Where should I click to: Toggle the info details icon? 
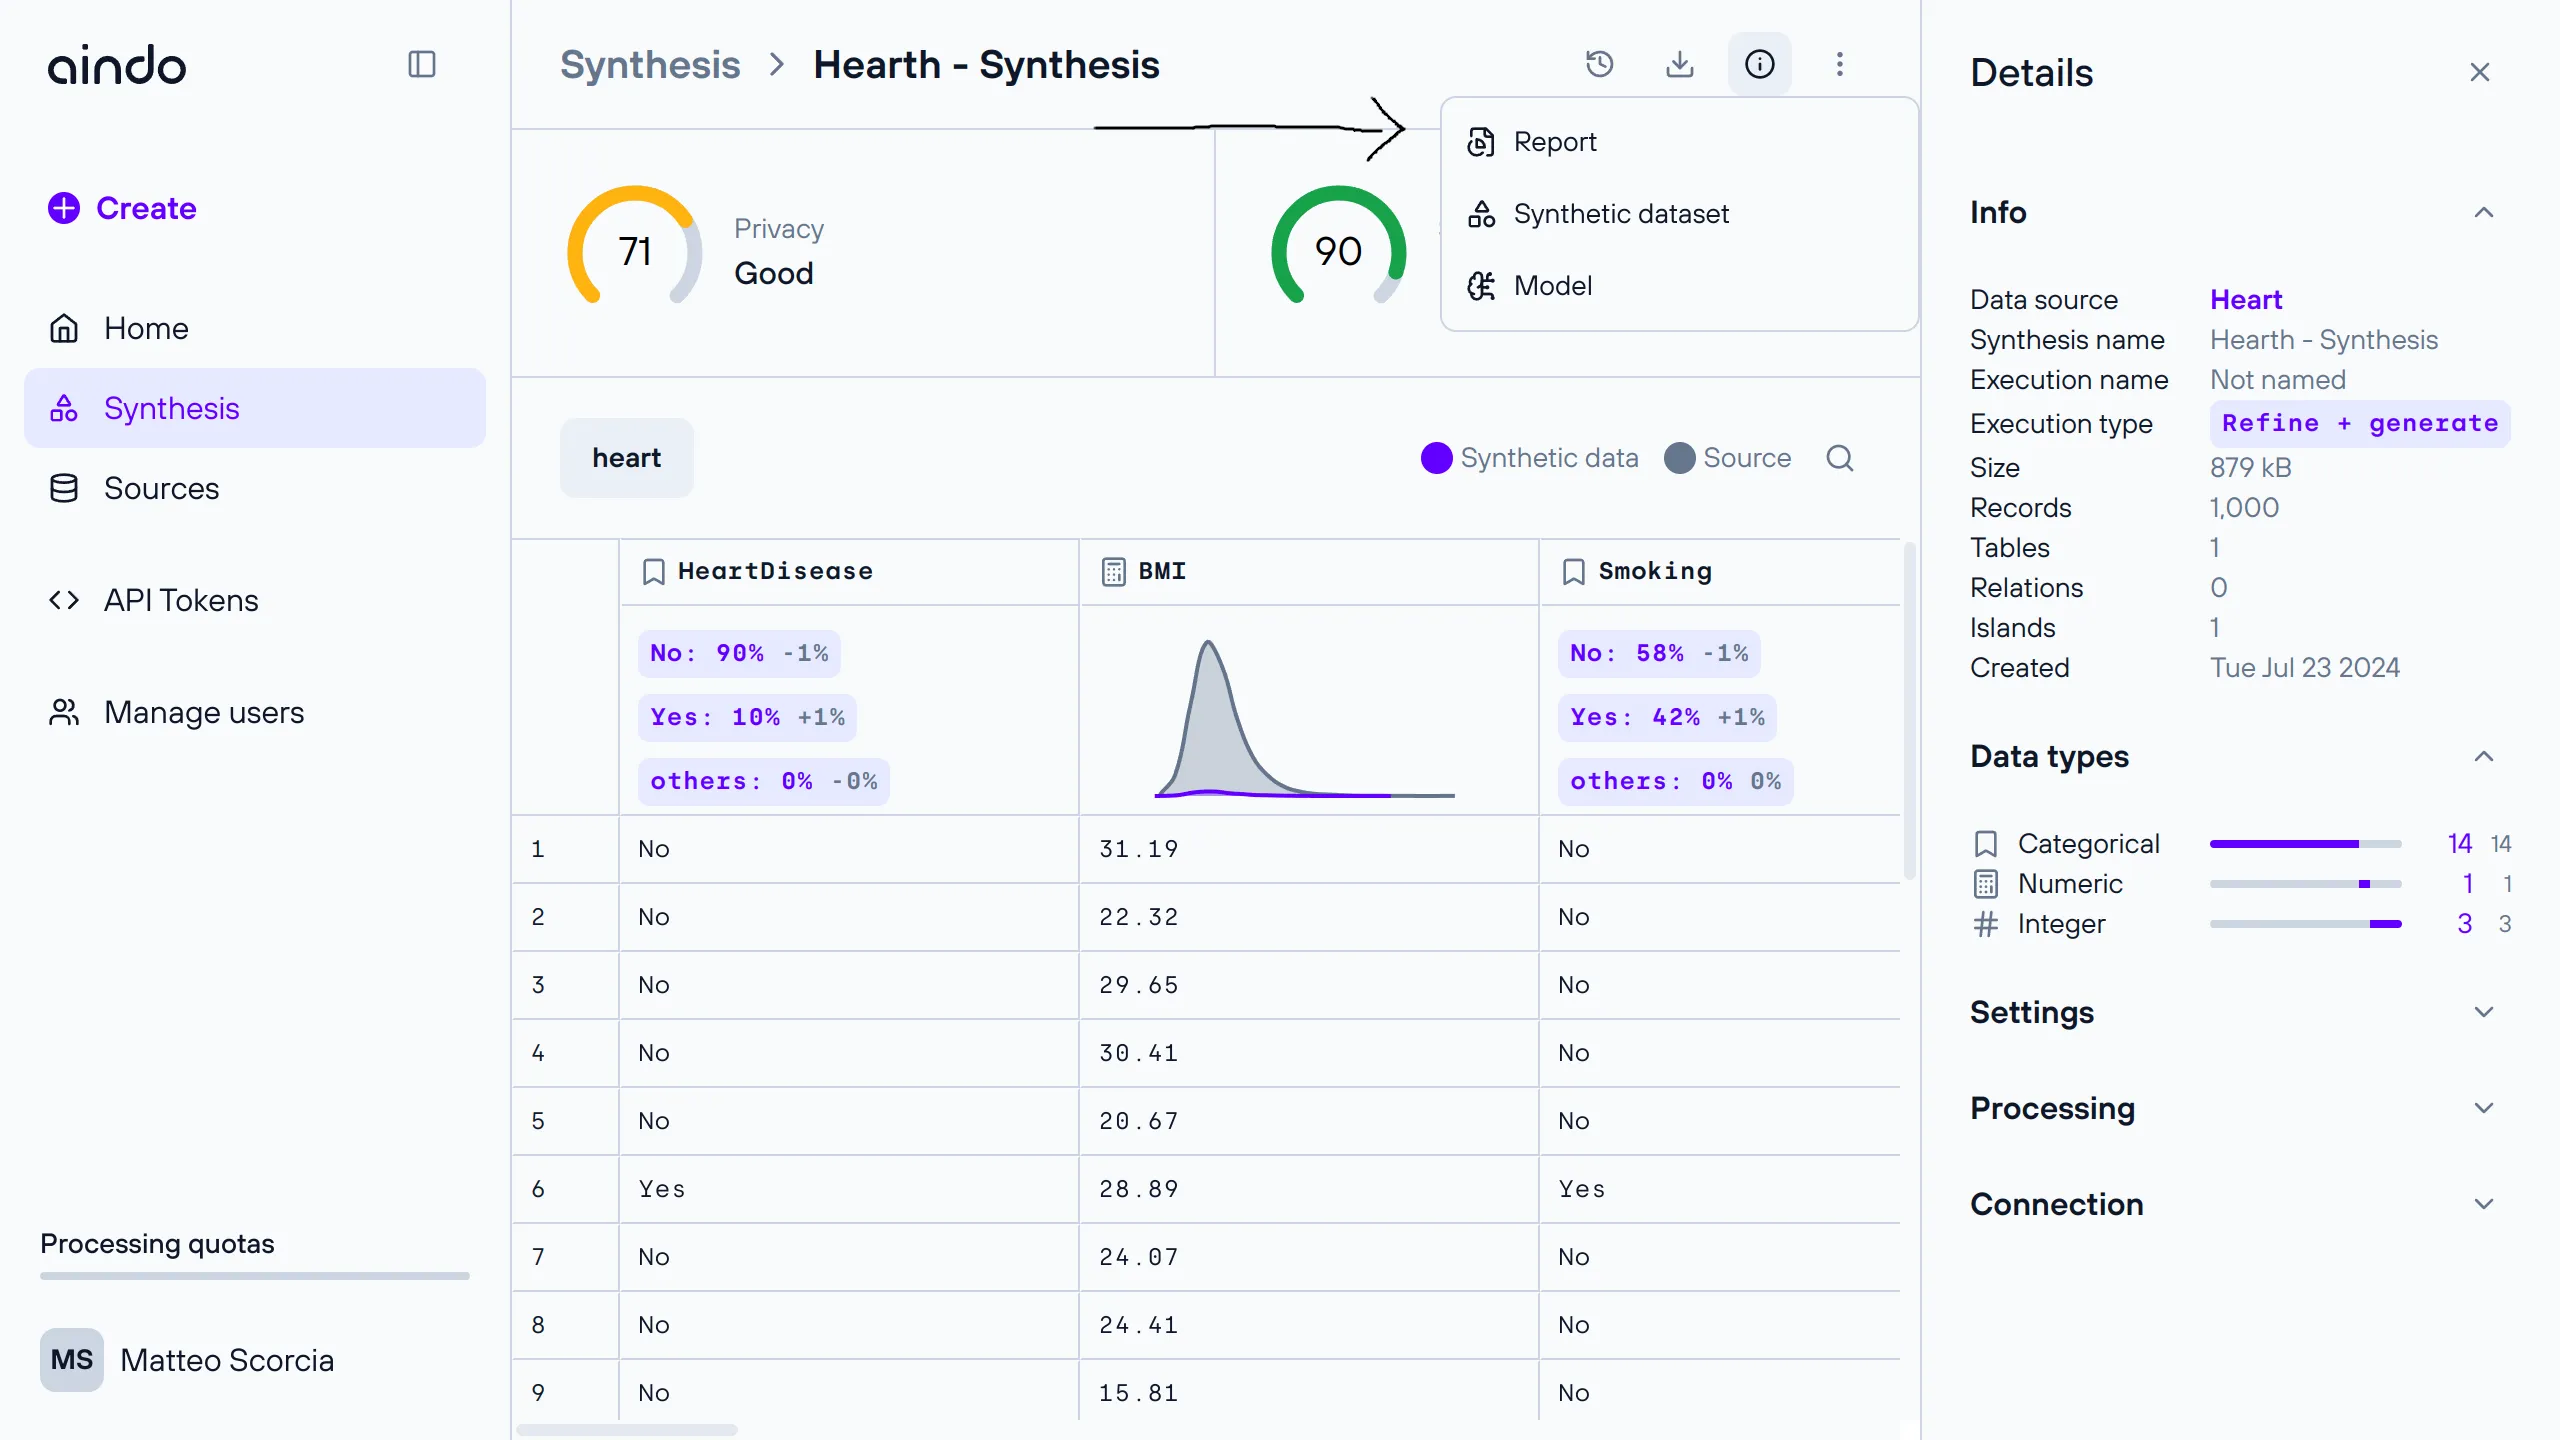(x=1760, y=64)
